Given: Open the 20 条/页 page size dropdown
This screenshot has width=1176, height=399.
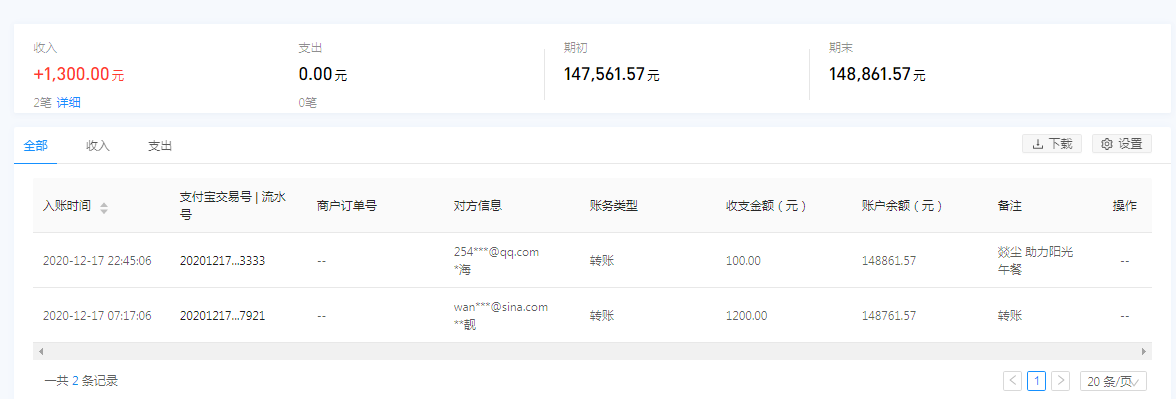Looking at the screenshot, I should [1114, 380].
